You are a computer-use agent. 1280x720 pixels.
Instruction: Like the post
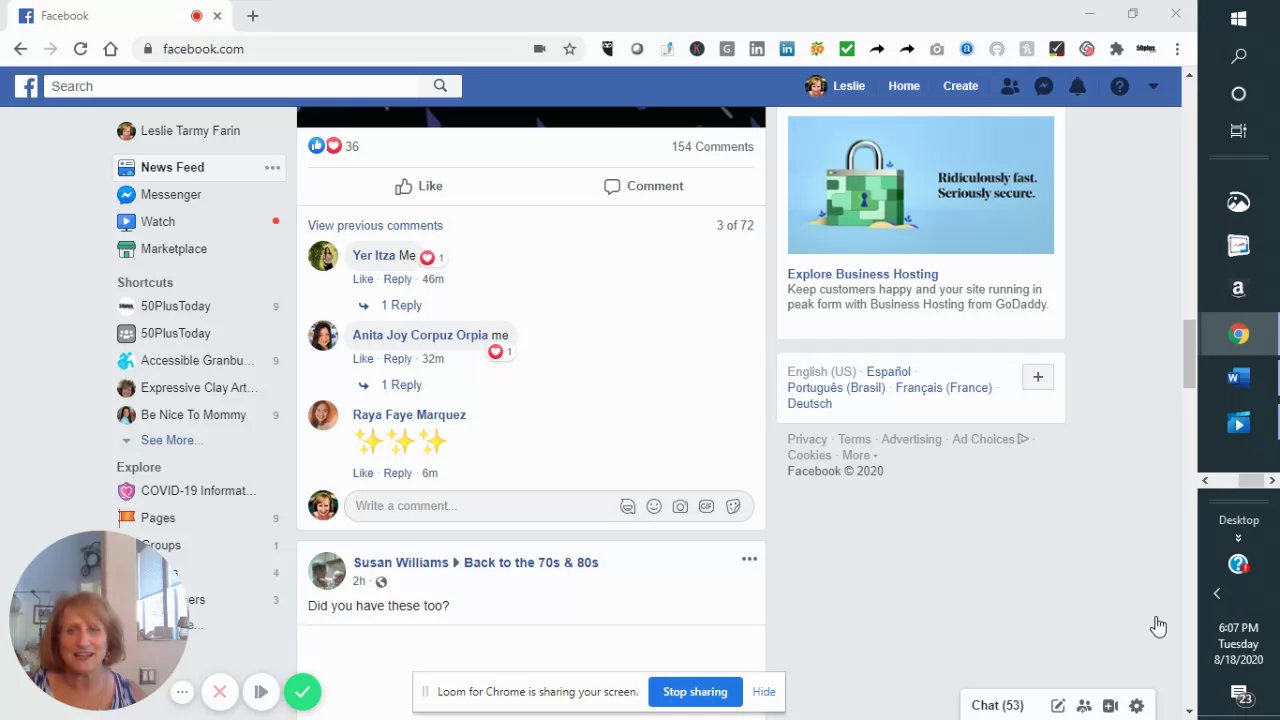419,186
